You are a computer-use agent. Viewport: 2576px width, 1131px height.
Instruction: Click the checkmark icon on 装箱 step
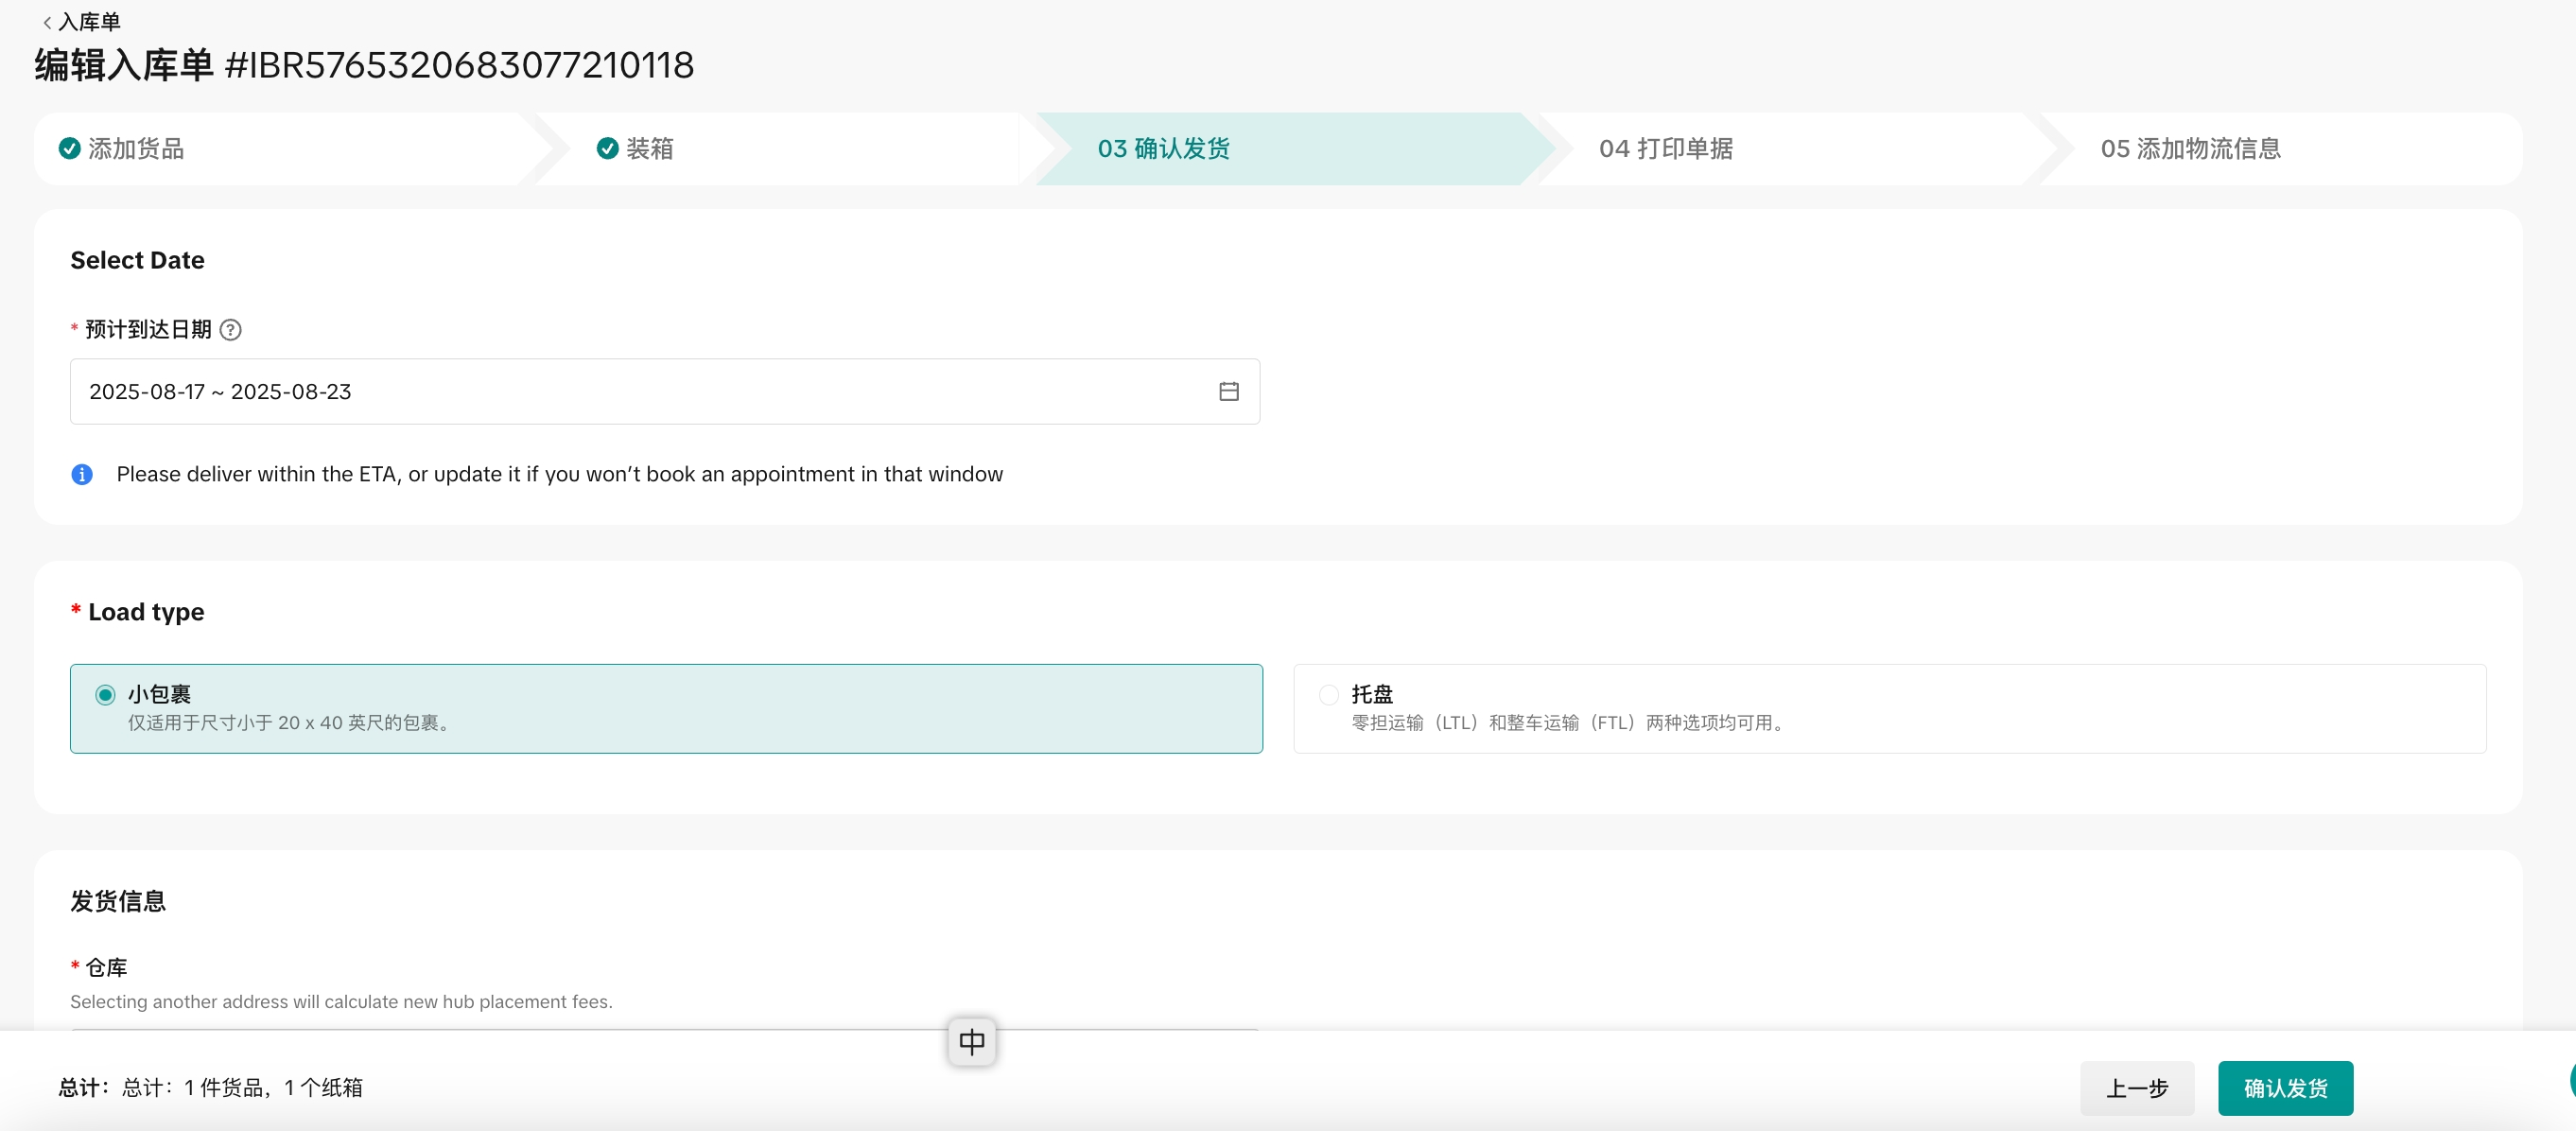[x=607, y=149]
